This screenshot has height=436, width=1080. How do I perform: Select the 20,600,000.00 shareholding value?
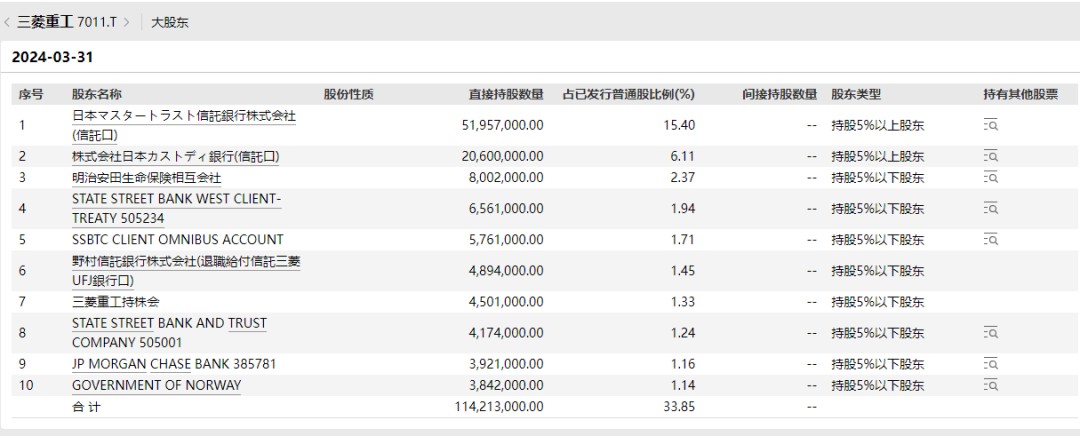coord(502,156)
